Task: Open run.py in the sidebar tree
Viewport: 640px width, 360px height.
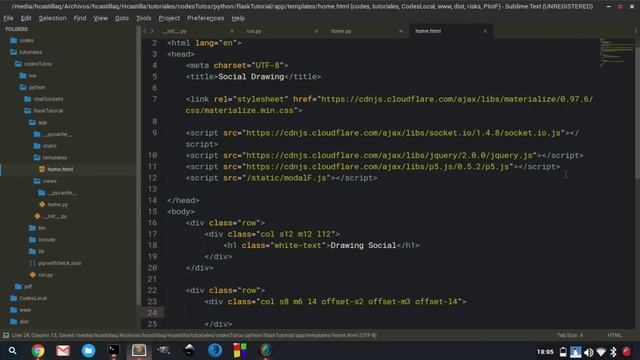Action: tap(42, 275)
